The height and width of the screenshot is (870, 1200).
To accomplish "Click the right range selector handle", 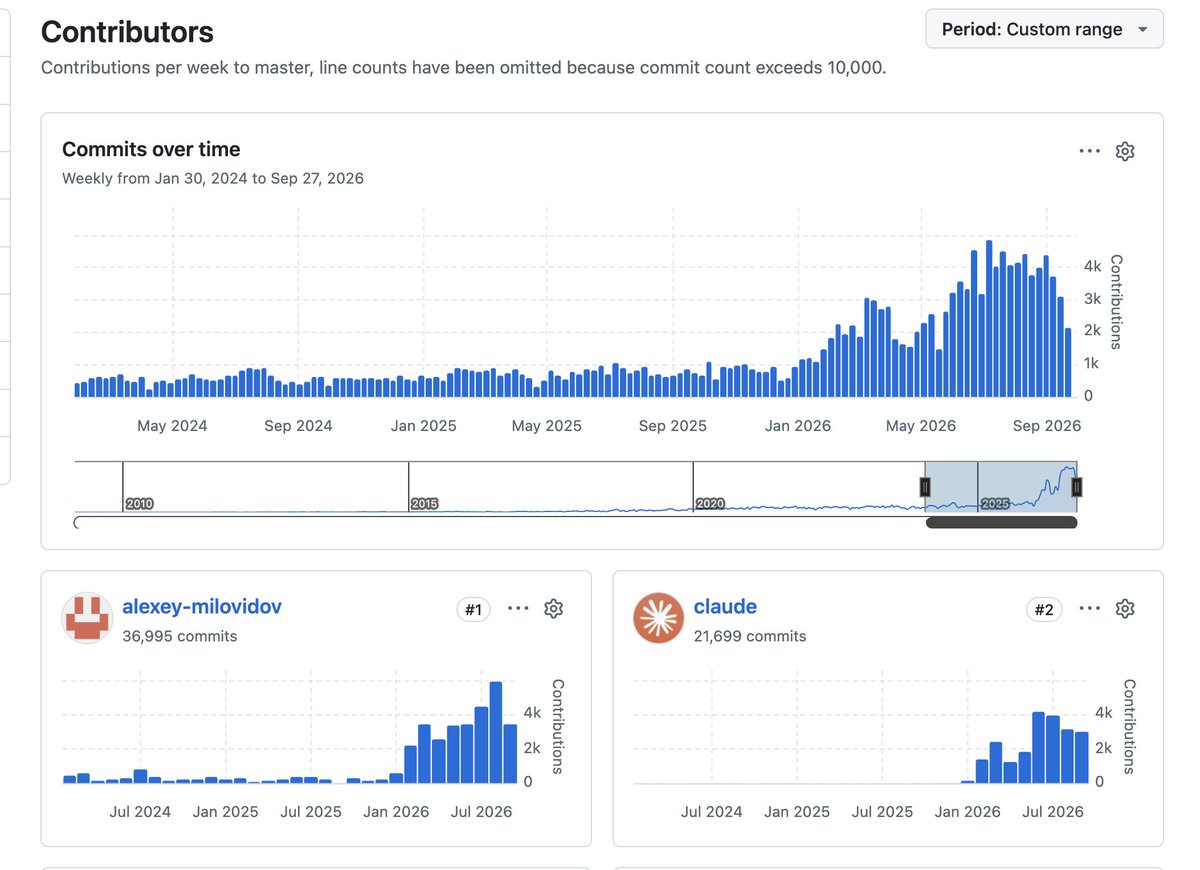I will tap(1077, 487).
